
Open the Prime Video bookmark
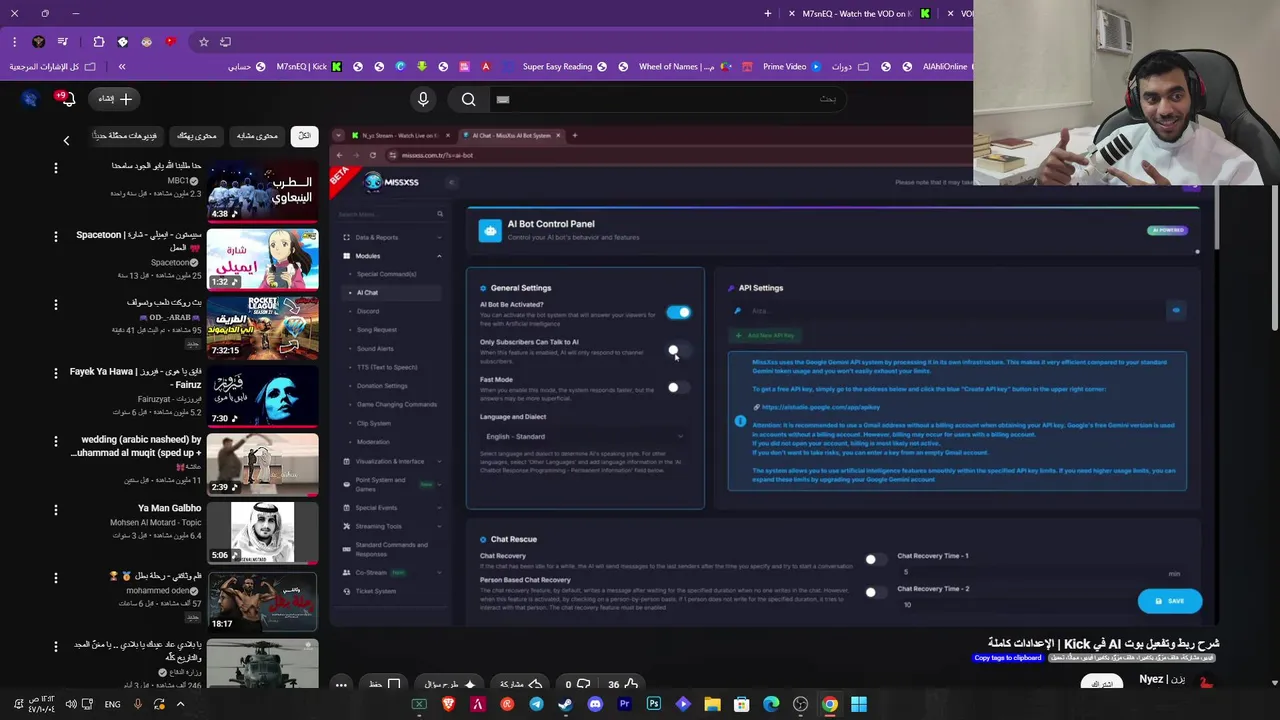coord(790,67)
